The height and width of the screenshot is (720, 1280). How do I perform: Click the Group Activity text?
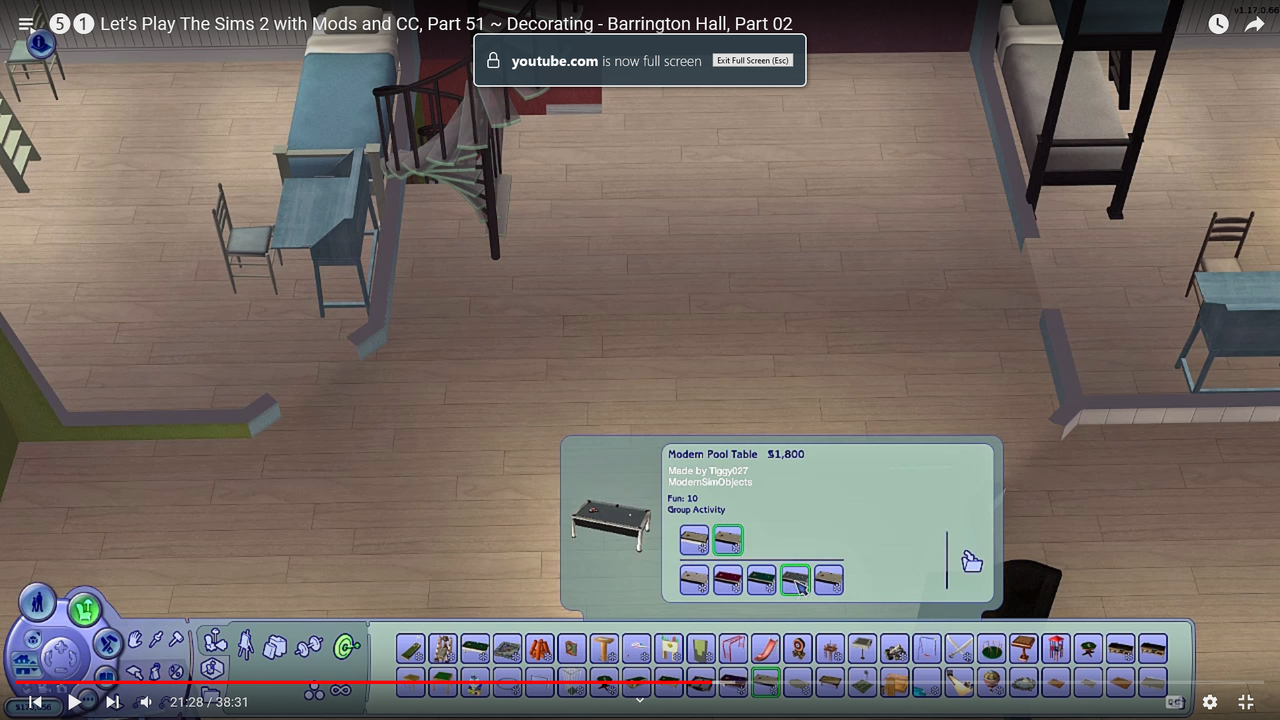click(x=697, y=510)
